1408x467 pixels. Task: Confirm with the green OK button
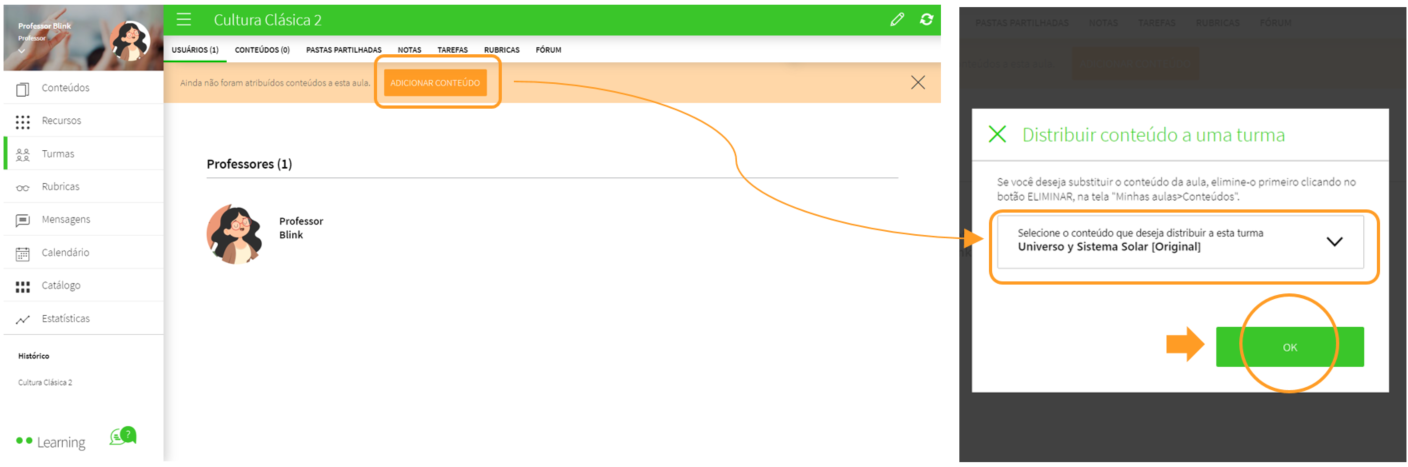[x=1289, y=347]
